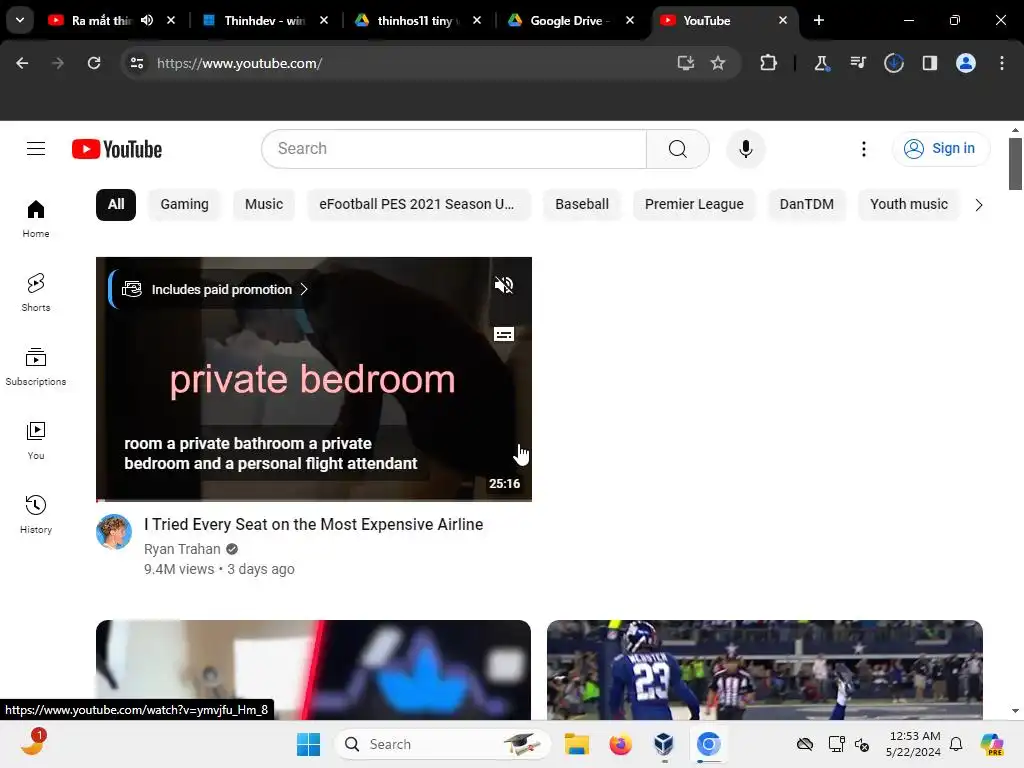
Task: Go back in browser
Action: 22,63
